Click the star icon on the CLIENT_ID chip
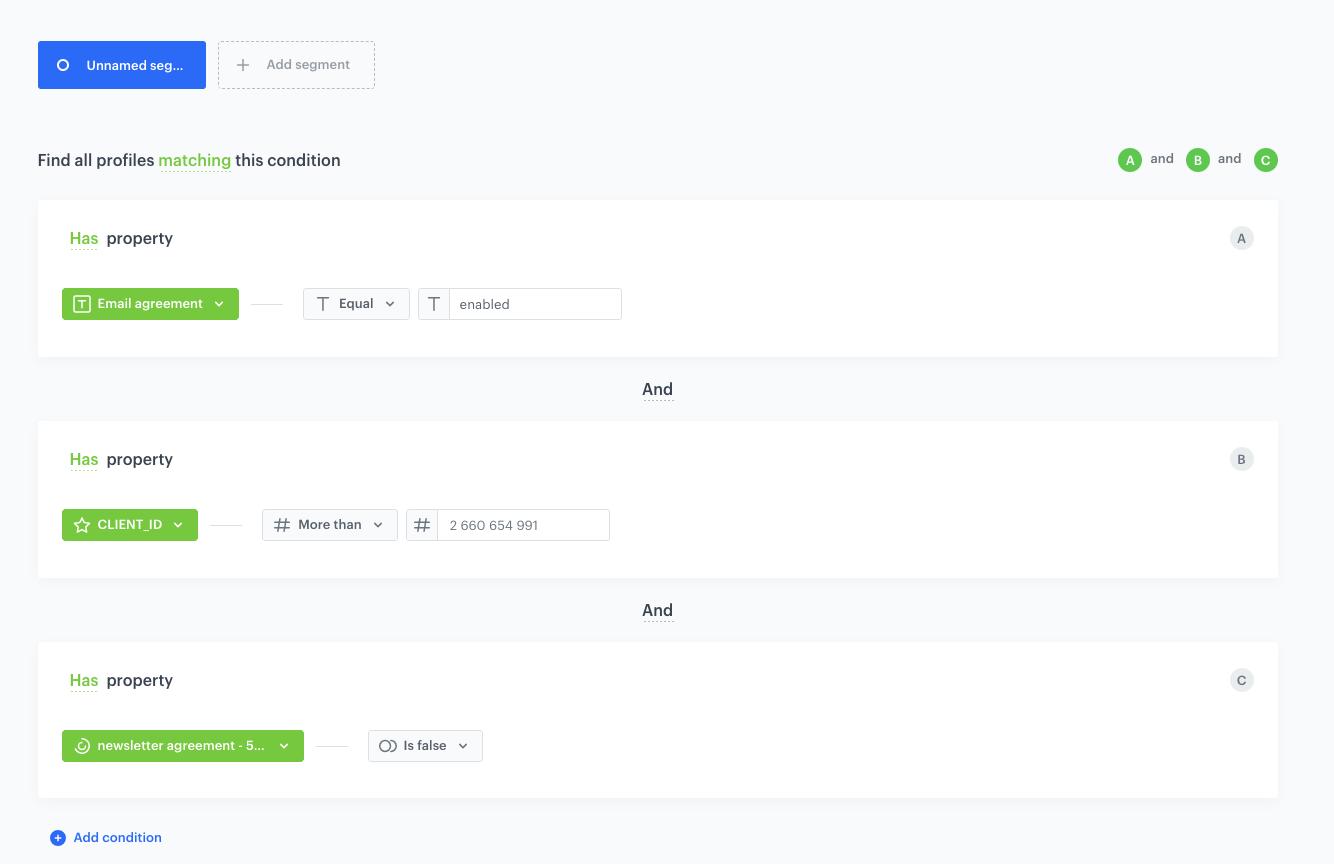The height and width of the screenshot is (864, 1334). point(81,524)
